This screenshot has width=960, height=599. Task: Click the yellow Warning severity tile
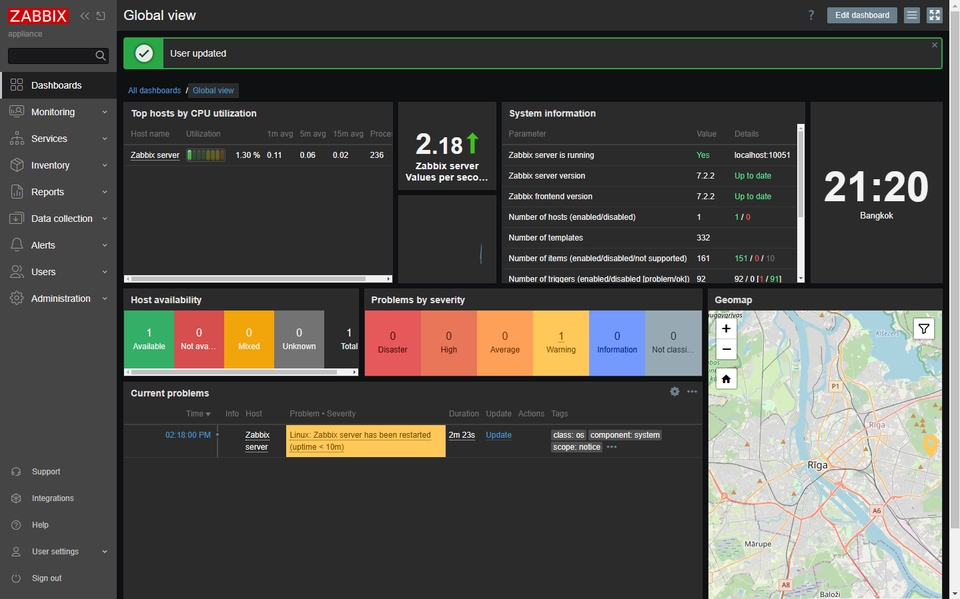point(561,342)
